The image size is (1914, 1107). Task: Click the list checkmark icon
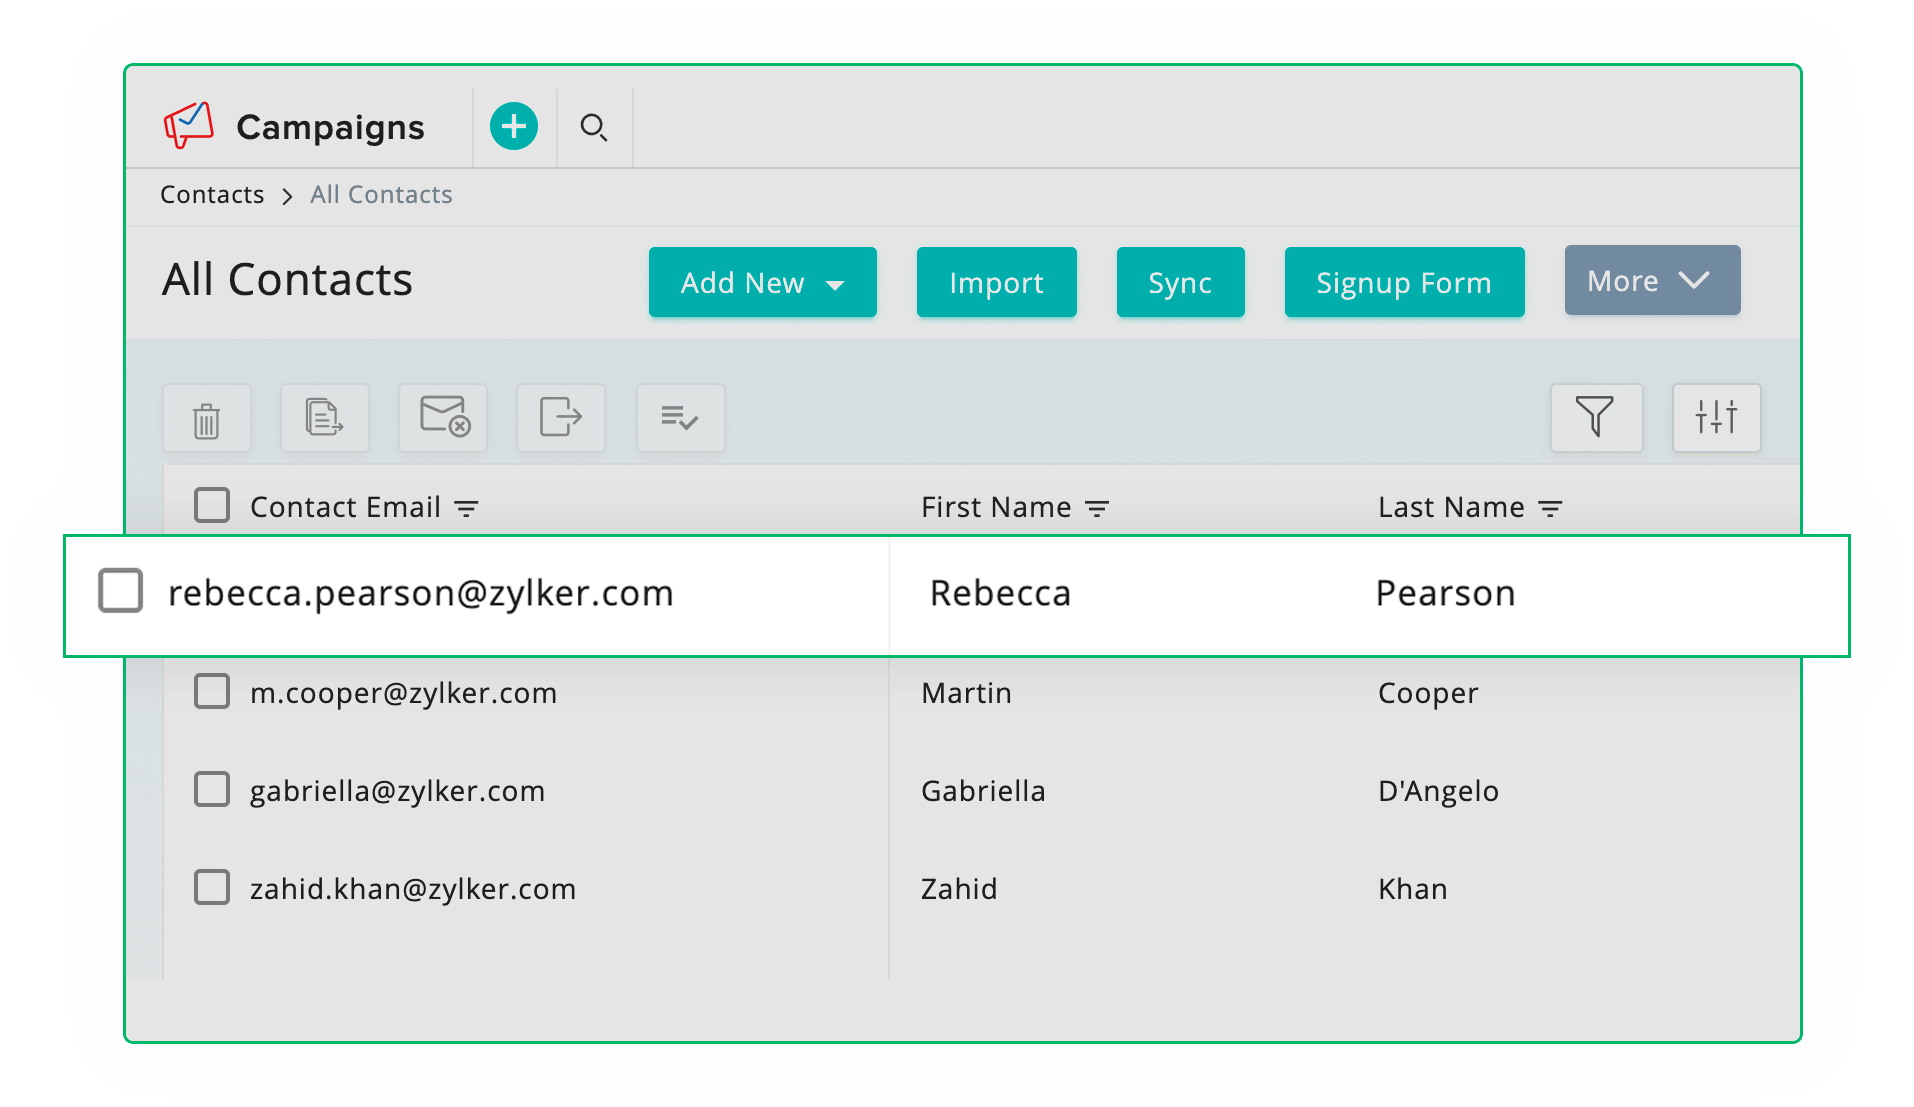(x=681, y=418)
